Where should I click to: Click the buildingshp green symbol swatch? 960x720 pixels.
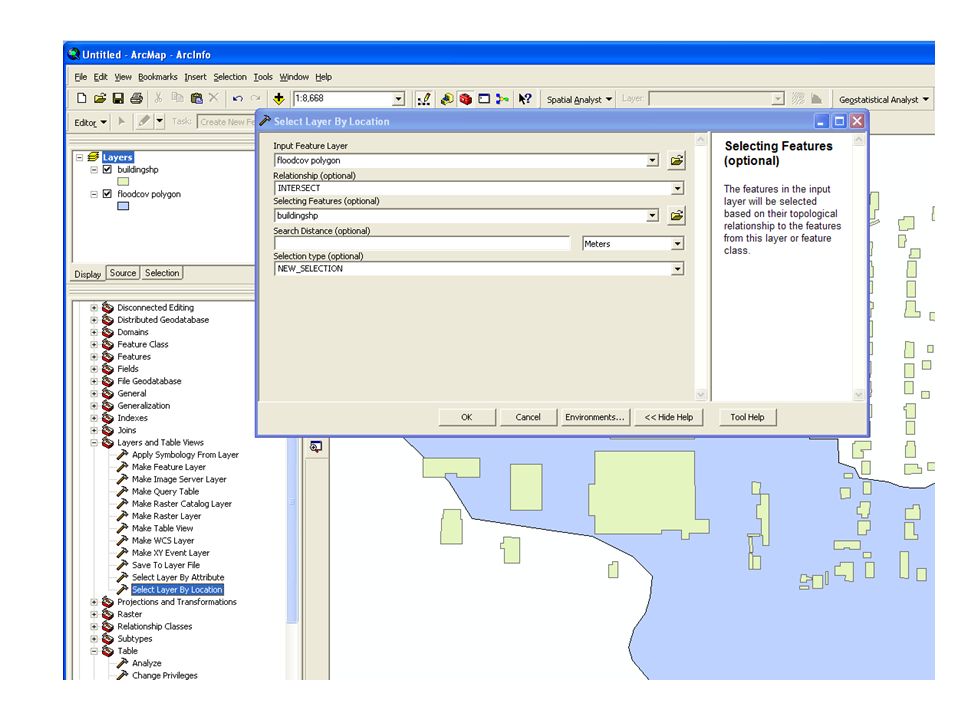(x=123, y=182)
